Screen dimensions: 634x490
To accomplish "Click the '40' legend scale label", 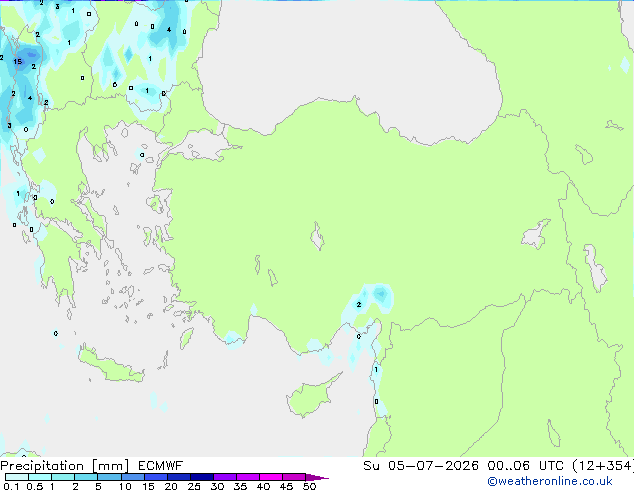I will tap(263, 486).
